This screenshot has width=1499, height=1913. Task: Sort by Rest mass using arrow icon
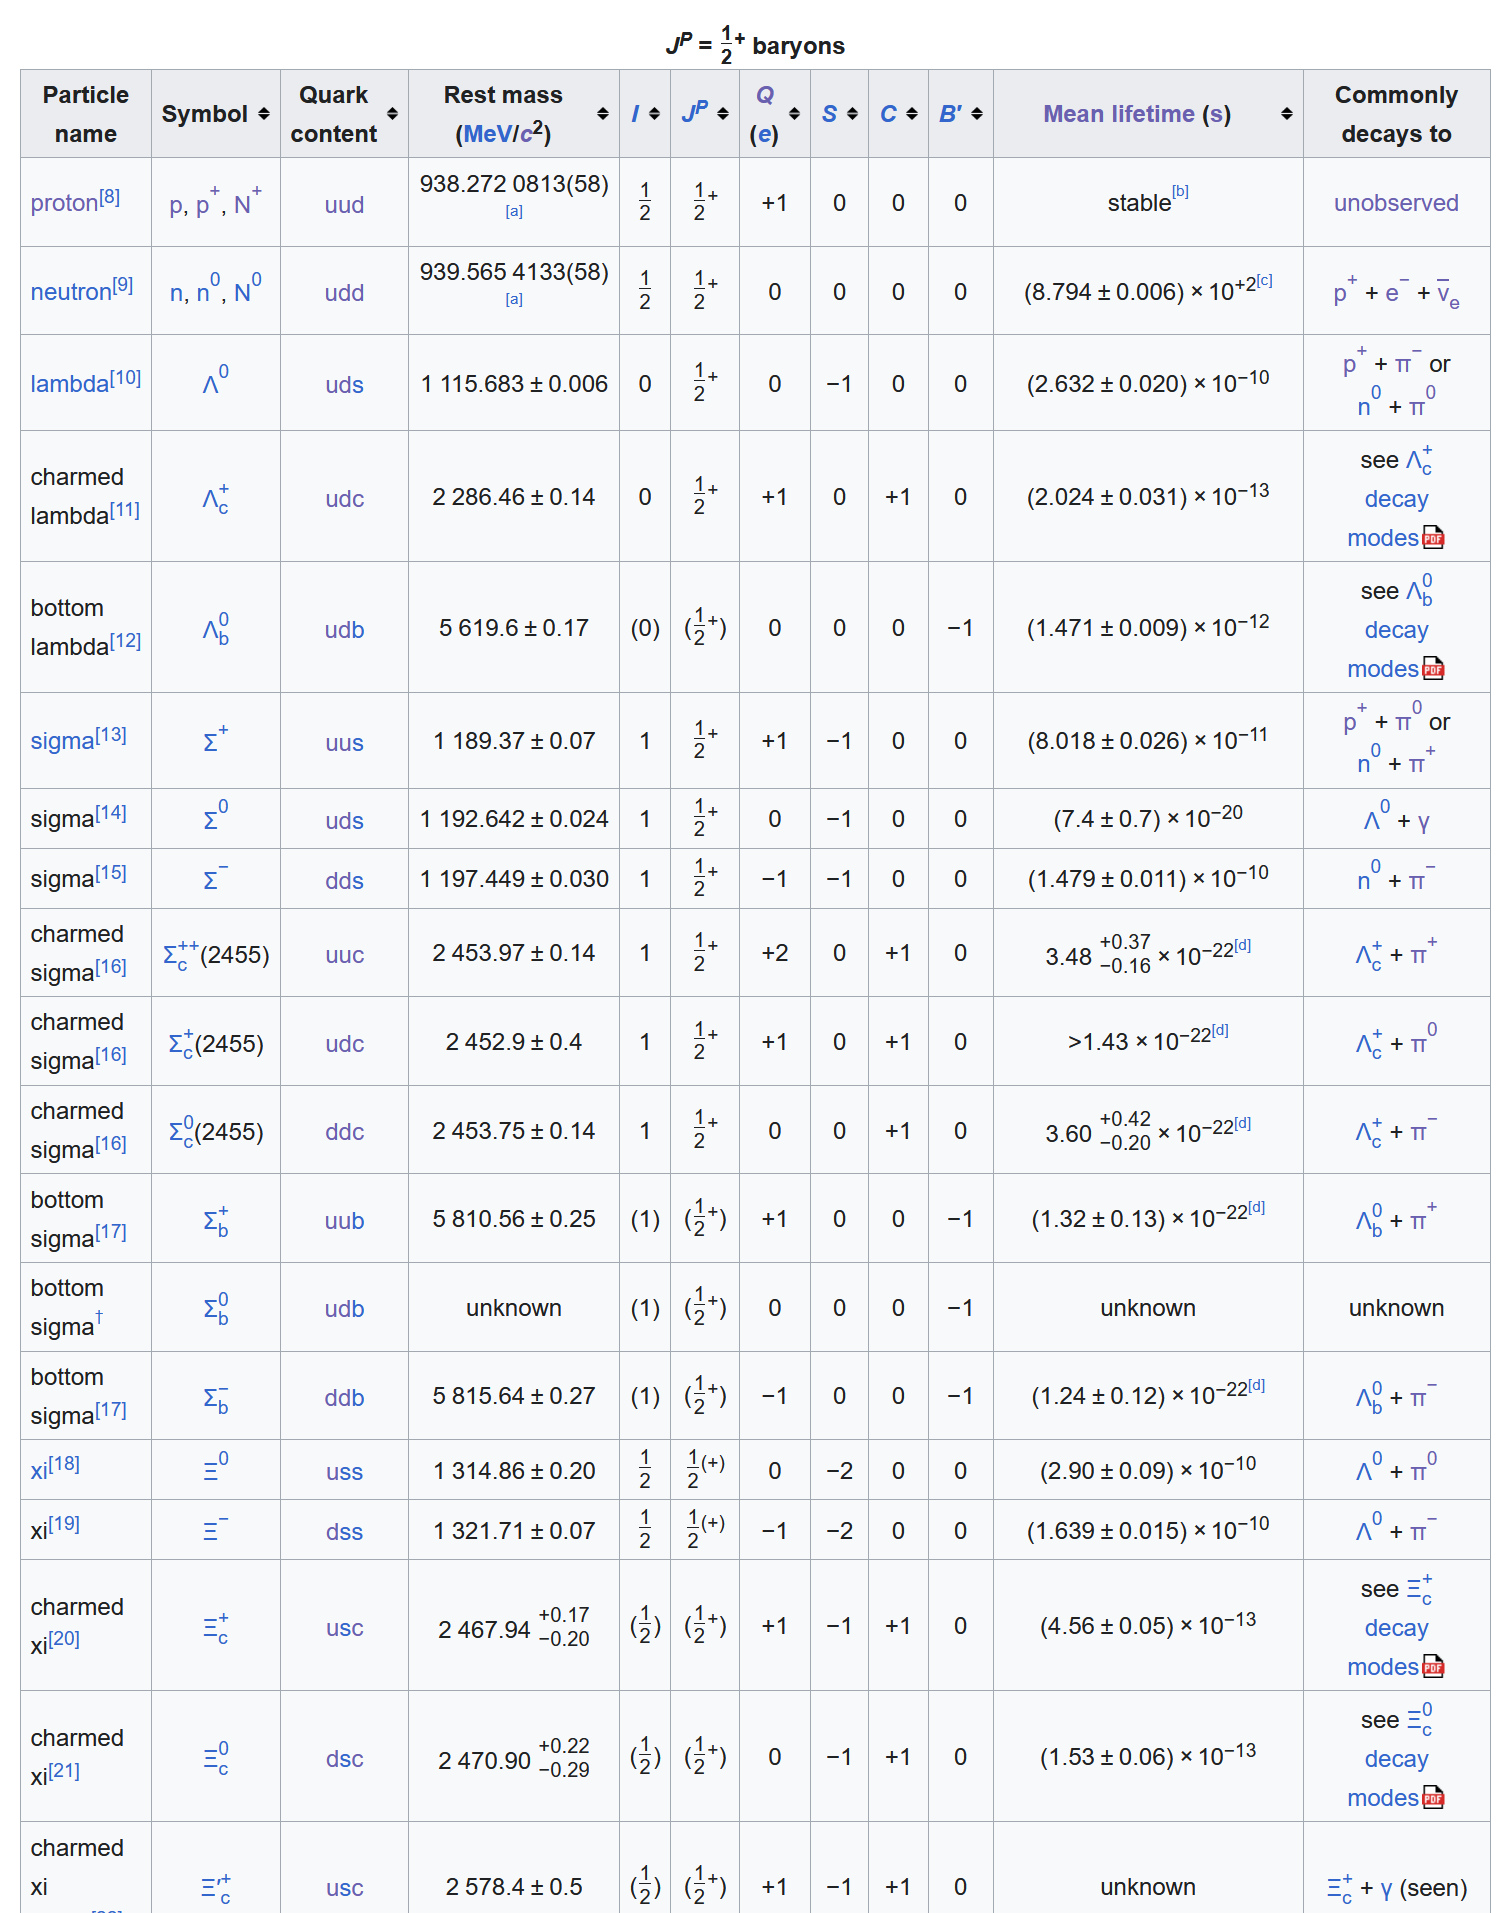(x=603, y=114)
